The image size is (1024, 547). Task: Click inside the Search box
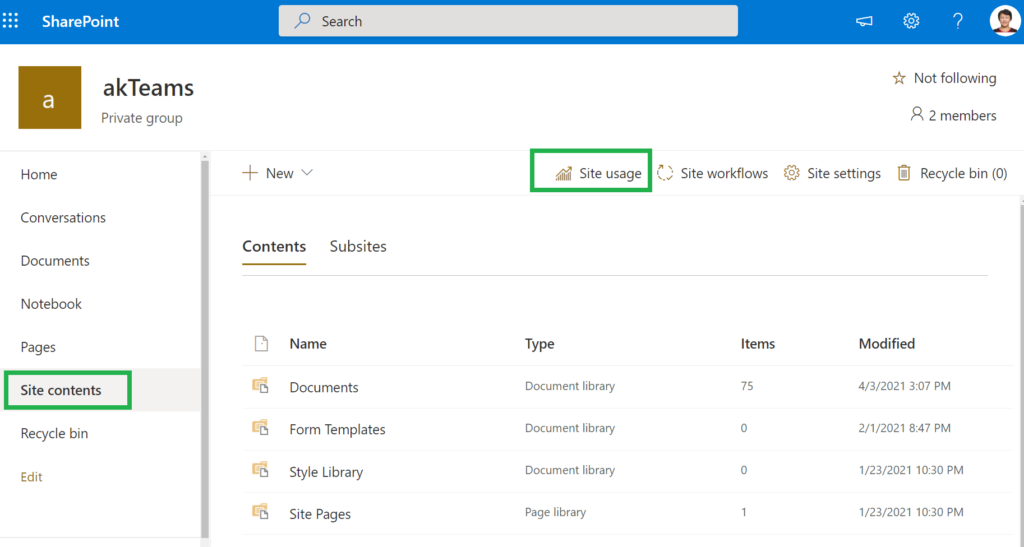coord(508,21)
